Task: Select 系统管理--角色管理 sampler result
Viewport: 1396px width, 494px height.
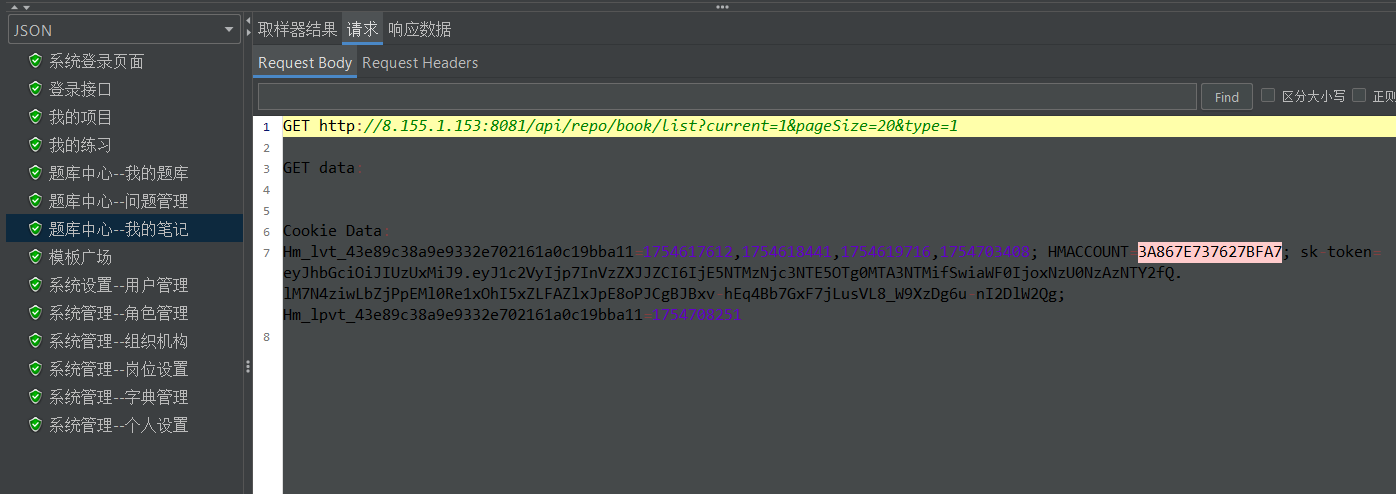Action: point(118,313)
